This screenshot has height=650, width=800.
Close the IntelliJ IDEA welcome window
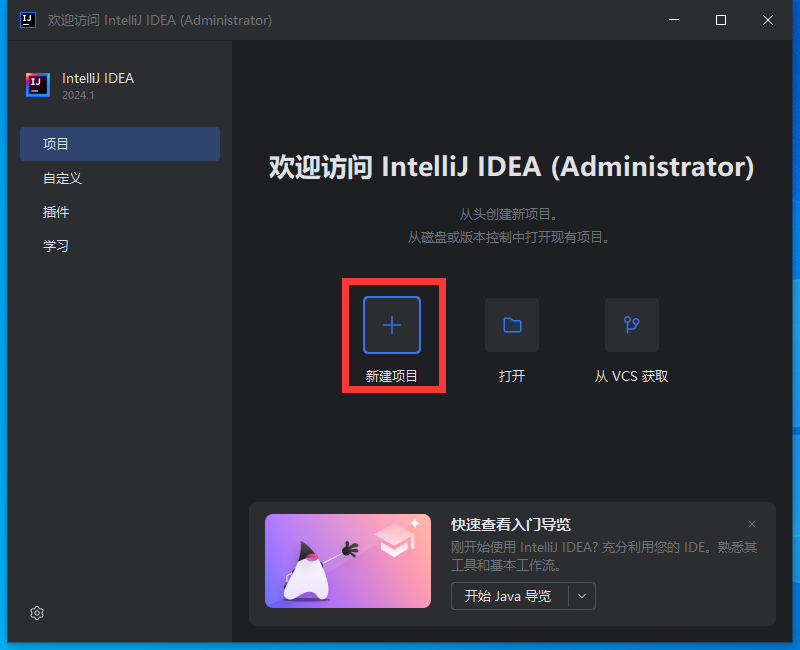[x=768, y=20]
